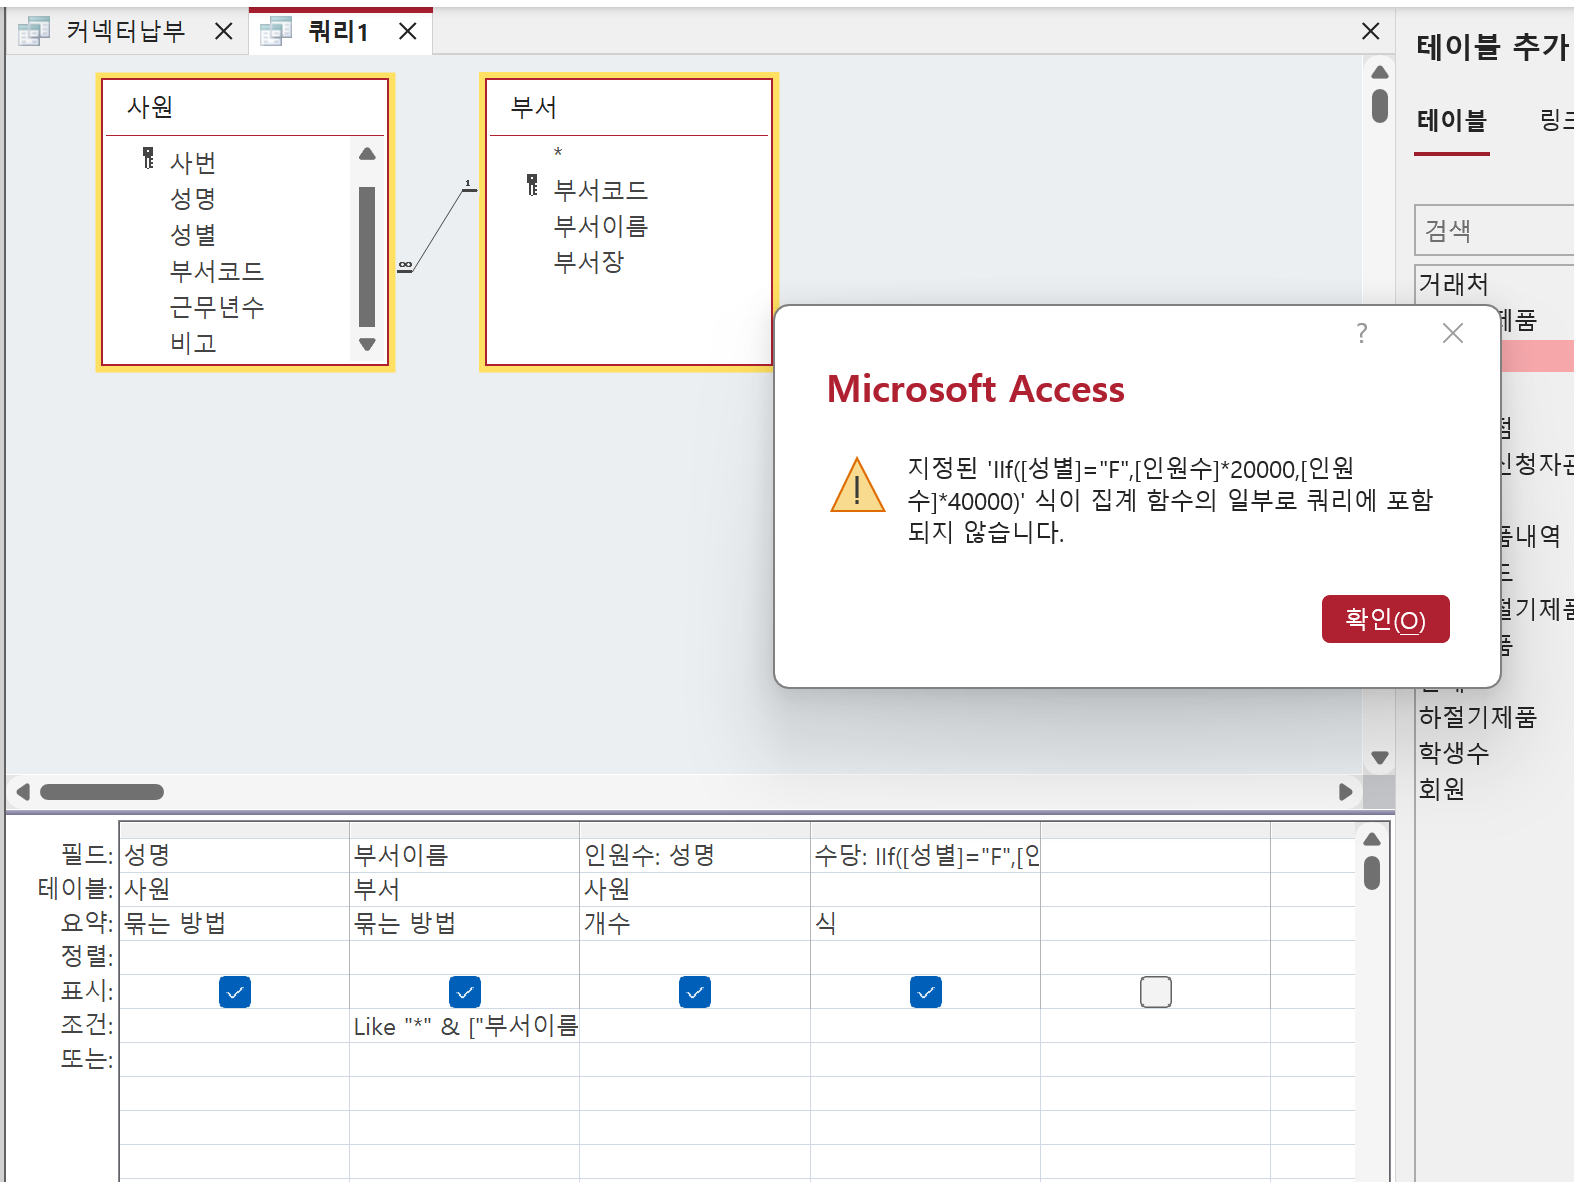1574x1182 pixels.
Task: Open the 테이블 dropdown cell showing 부서
Action: coord(464,889)
